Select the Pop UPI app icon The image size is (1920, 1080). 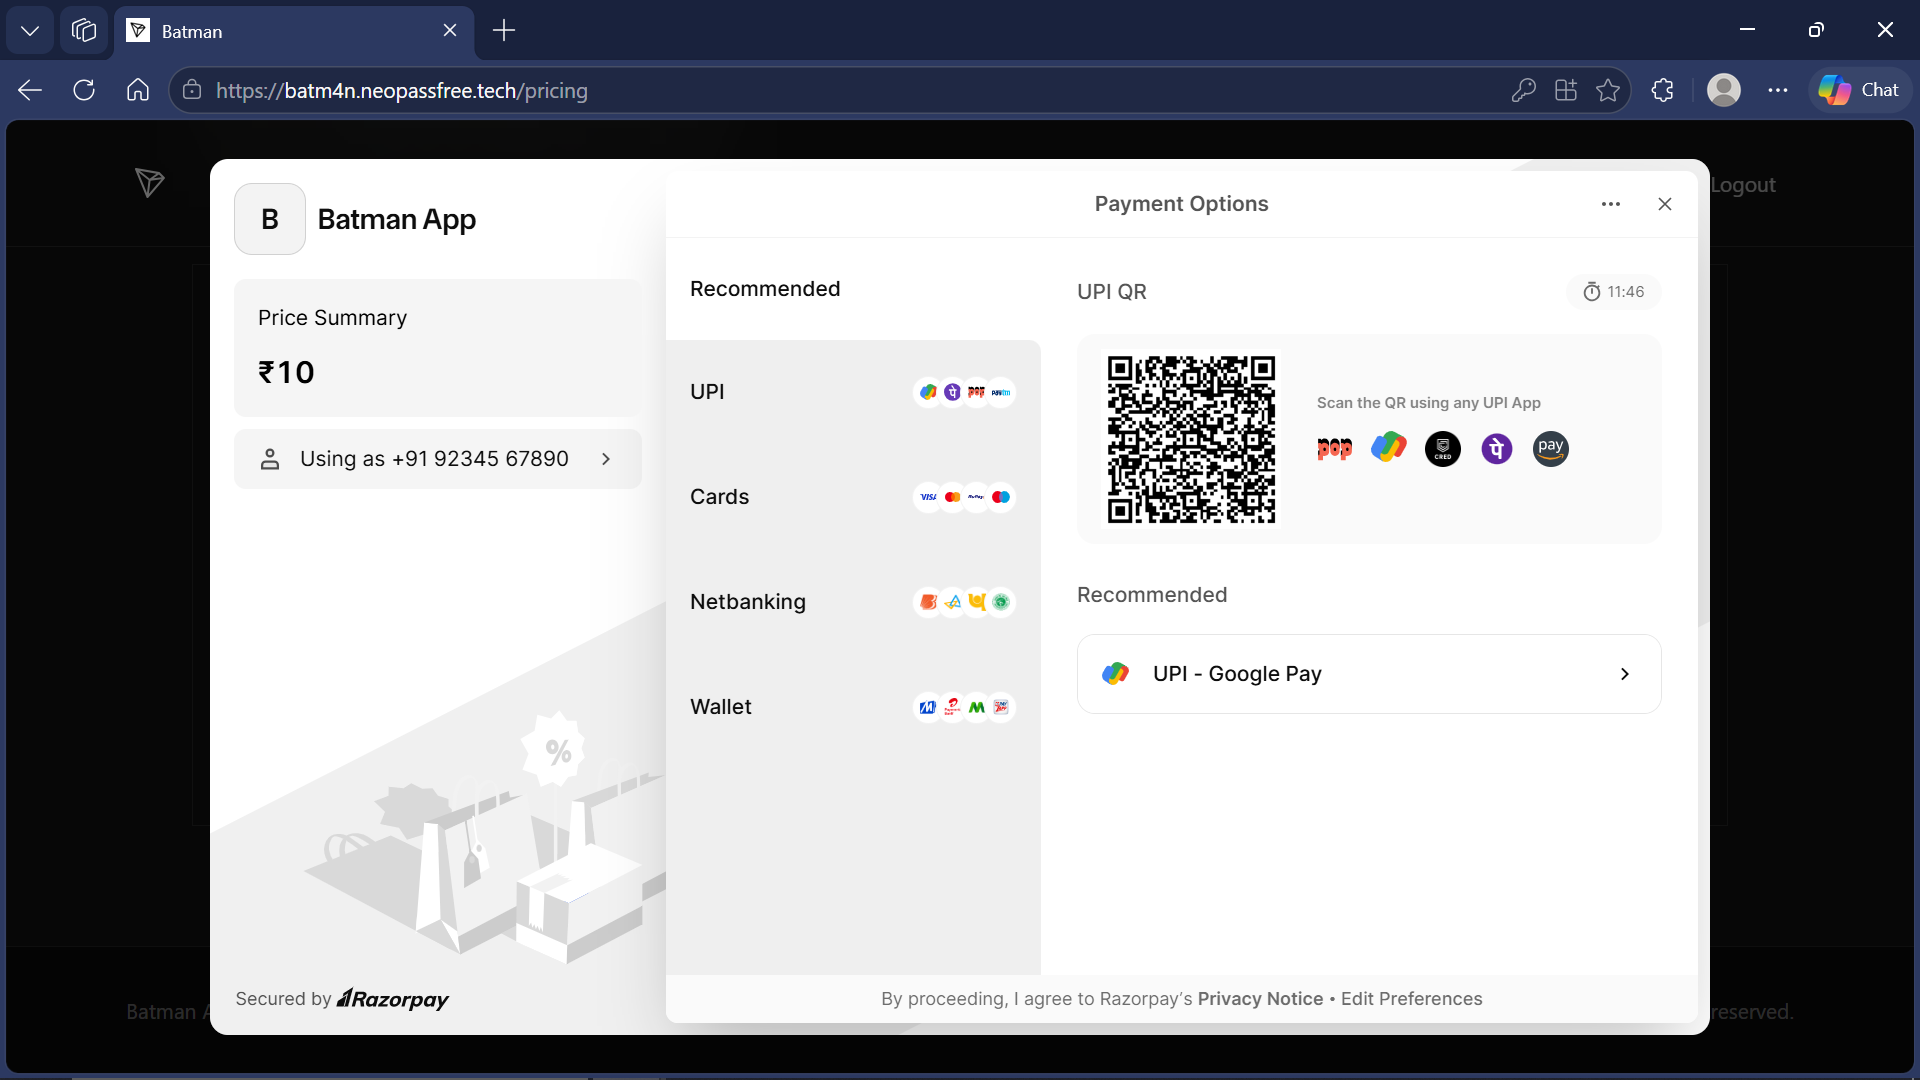tap(1334, 448)
